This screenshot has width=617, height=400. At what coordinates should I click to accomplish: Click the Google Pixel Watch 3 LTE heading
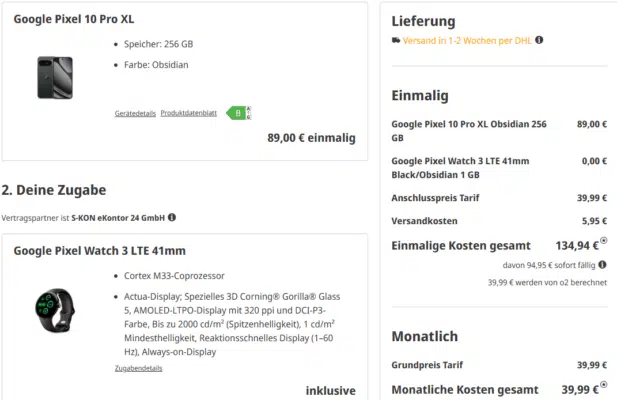[99, 251]
